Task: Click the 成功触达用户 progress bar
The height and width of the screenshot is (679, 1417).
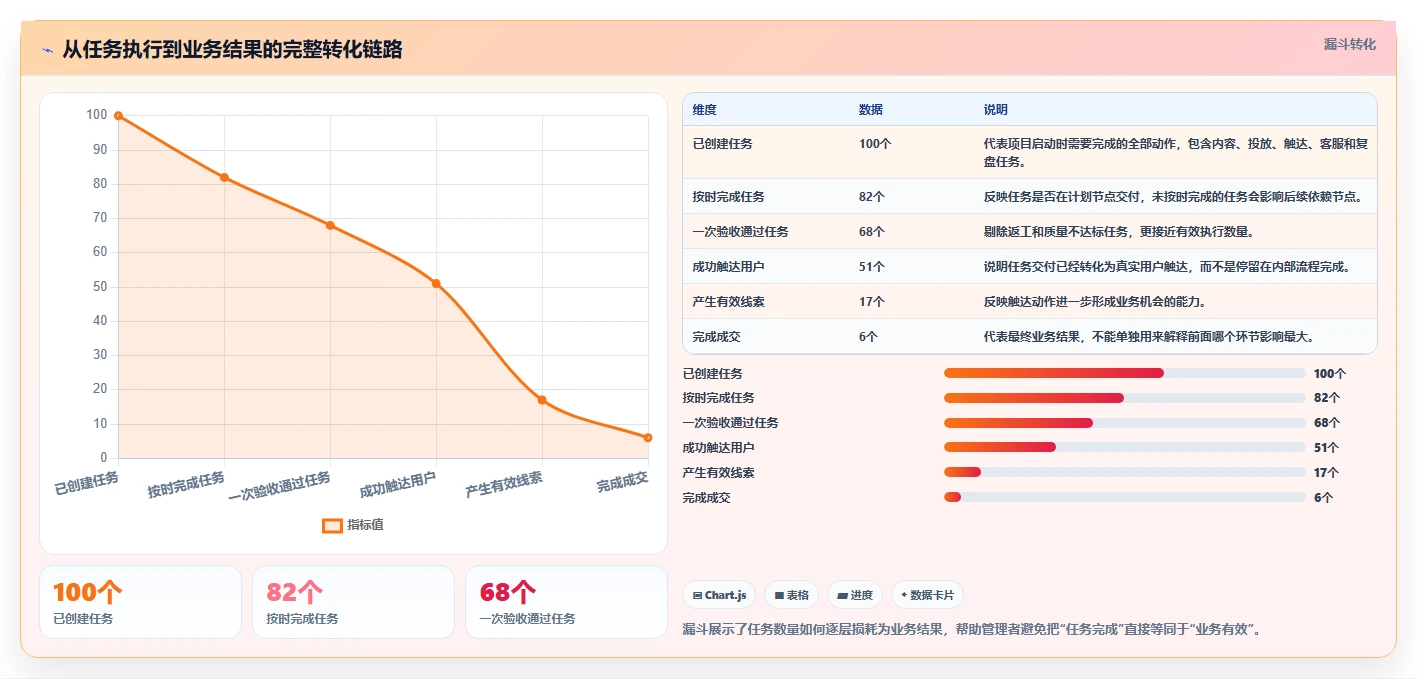Action: coord(1125,447)
